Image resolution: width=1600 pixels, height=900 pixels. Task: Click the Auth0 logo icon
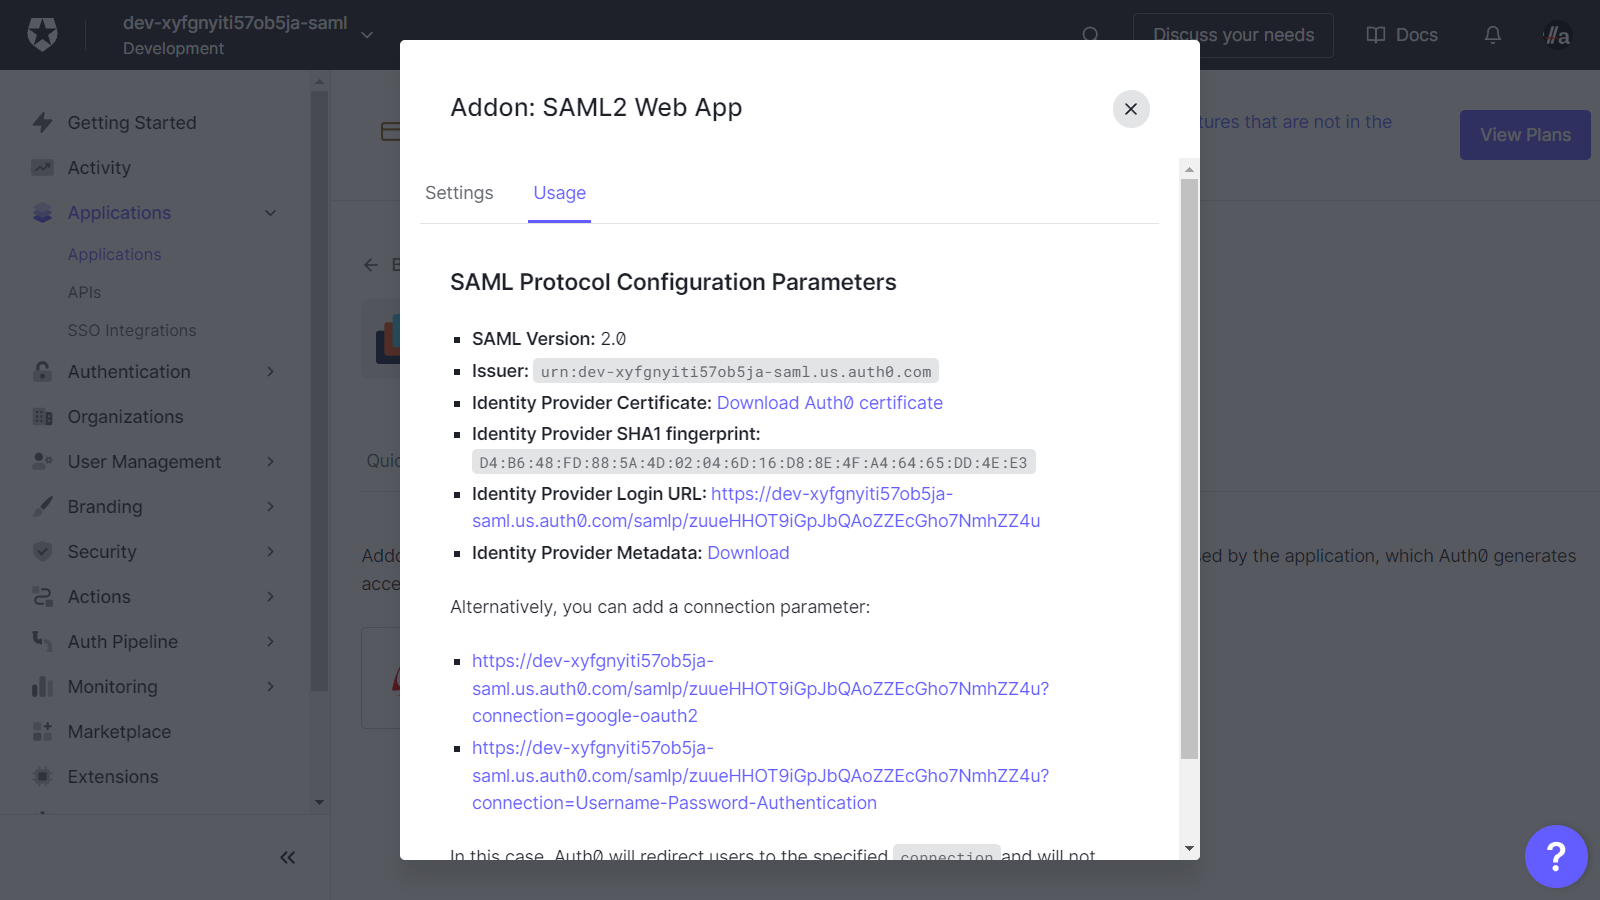(42, 35)
